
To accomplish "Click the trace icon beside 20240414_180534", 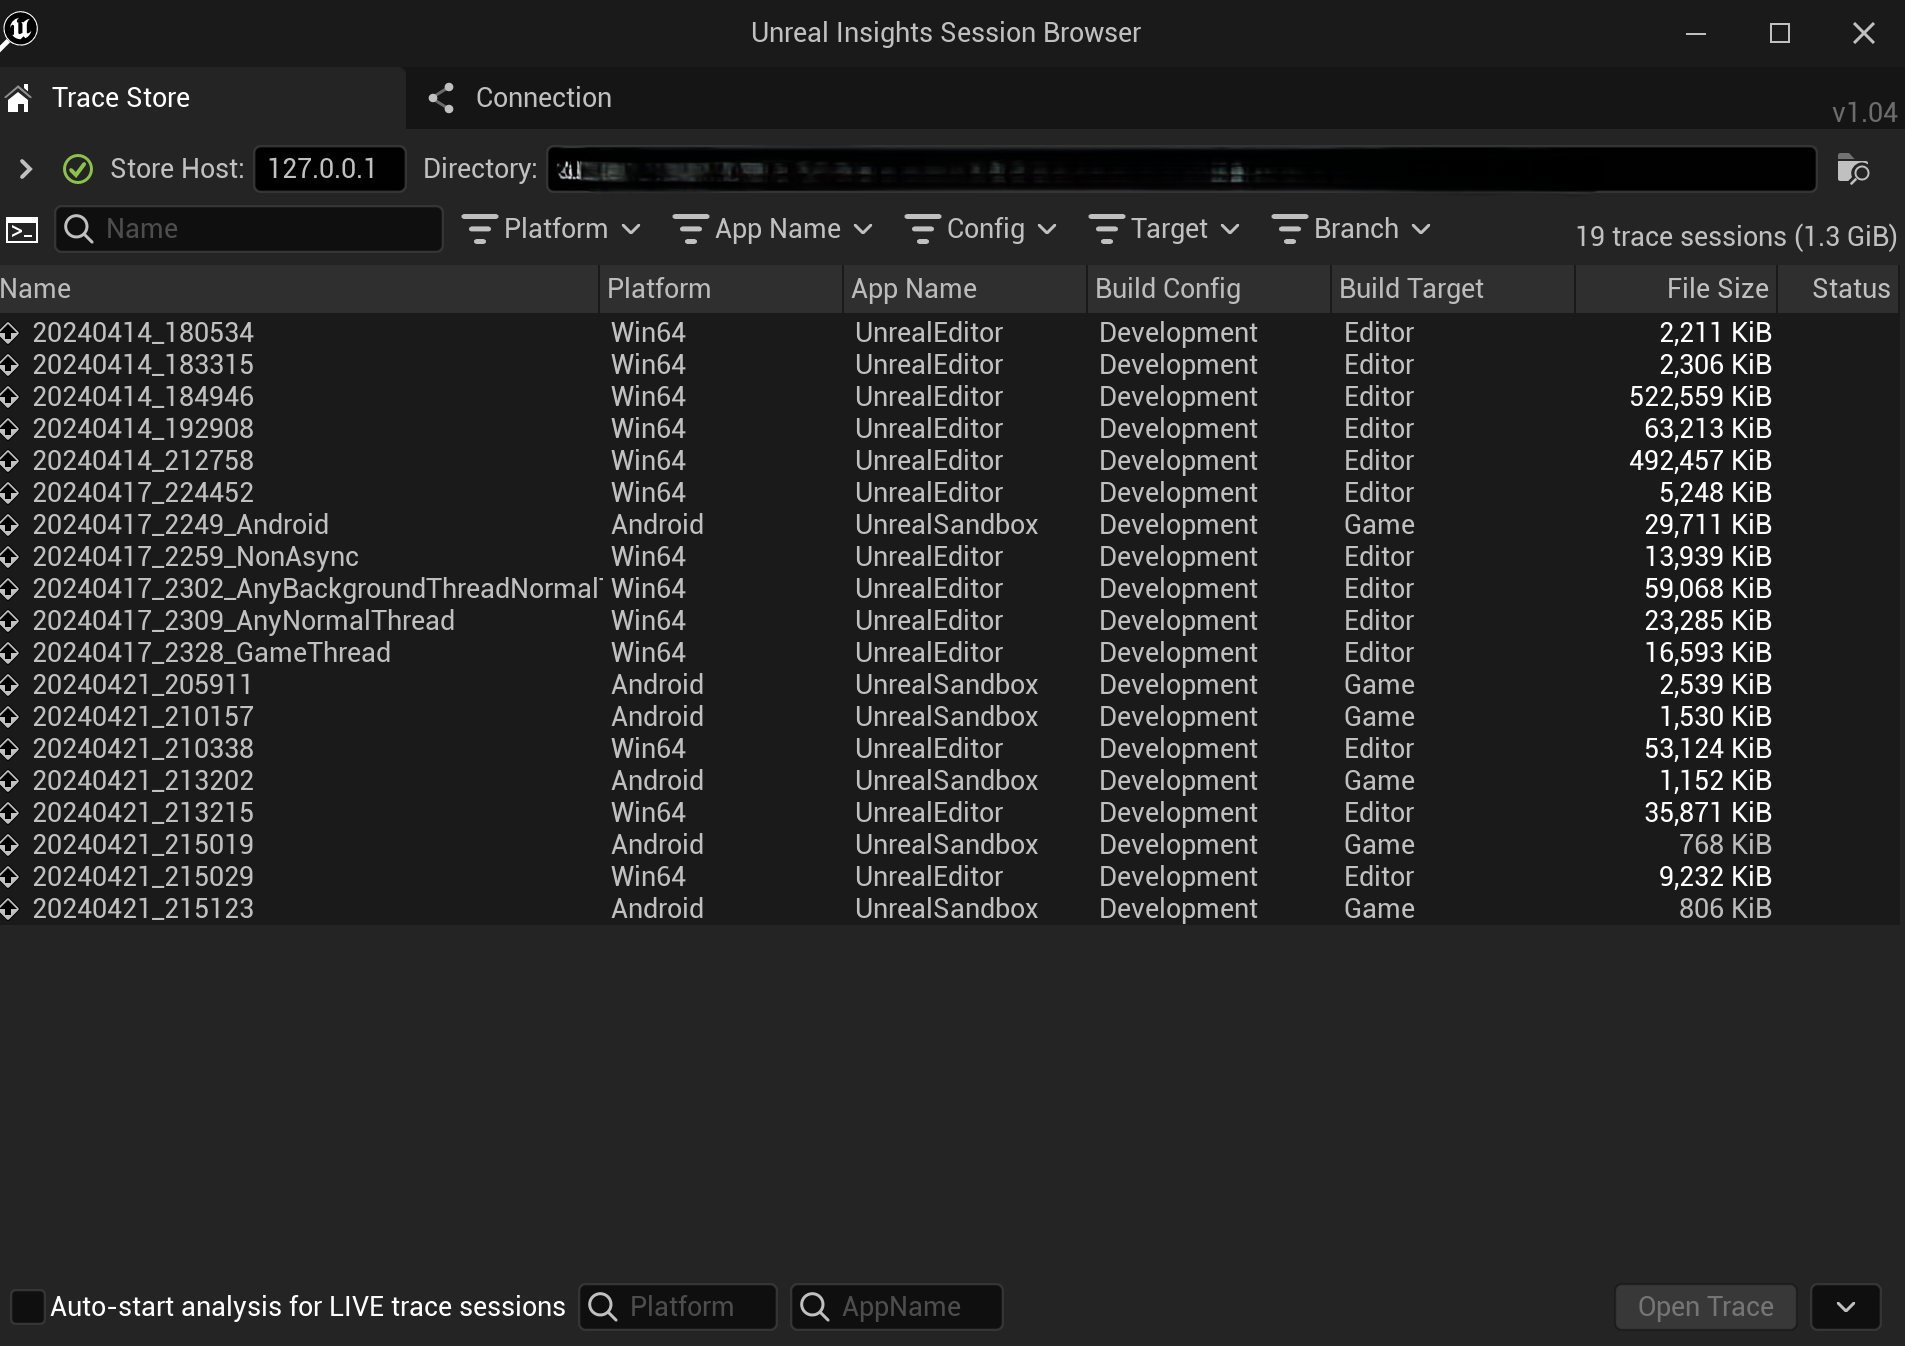I will [x=9, y=333].
